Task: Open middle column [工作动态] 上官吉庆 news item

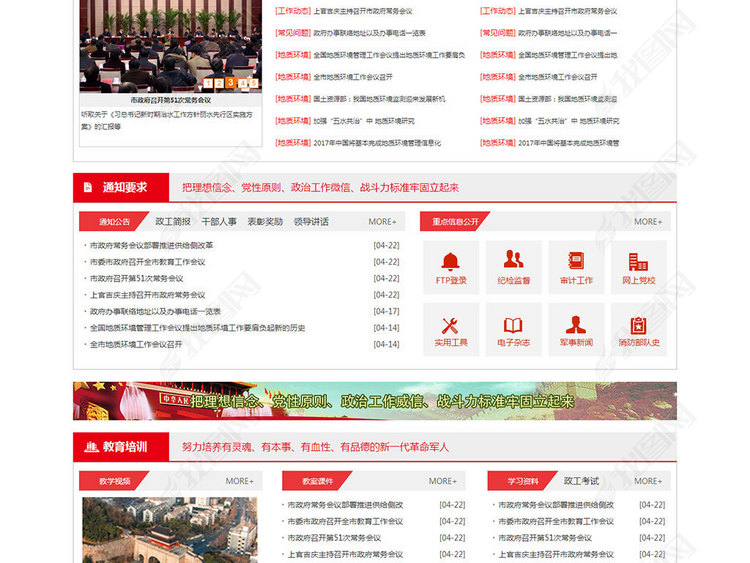Action: tap(343, 11)
